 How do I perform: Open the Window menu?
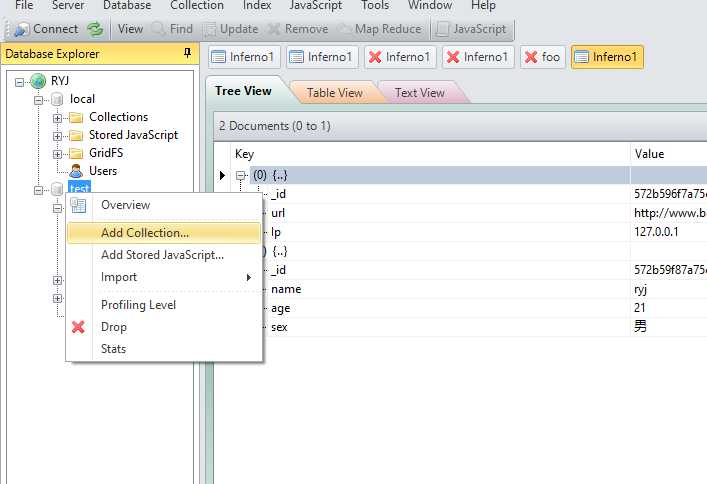(x=430, y=5)
